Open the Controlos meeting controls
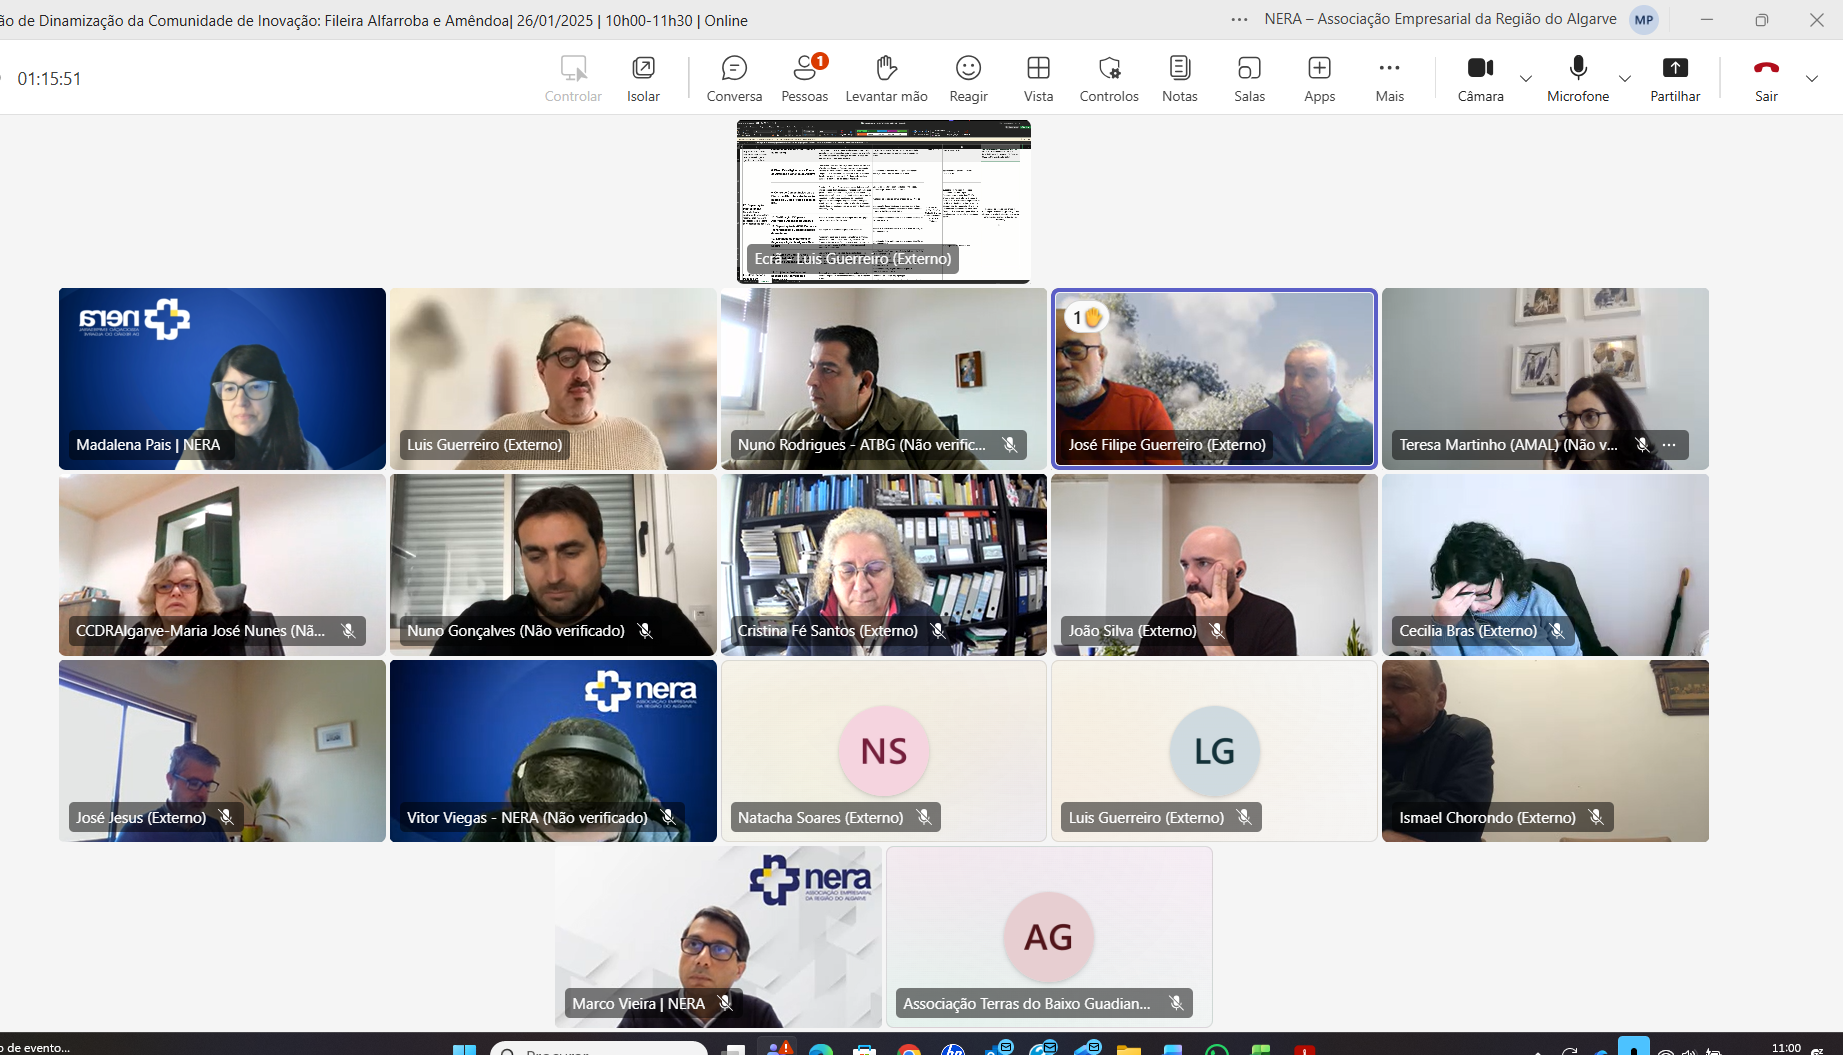Image resolution: width=1843 pixels, height=1055 pixels. (1109, 78)
